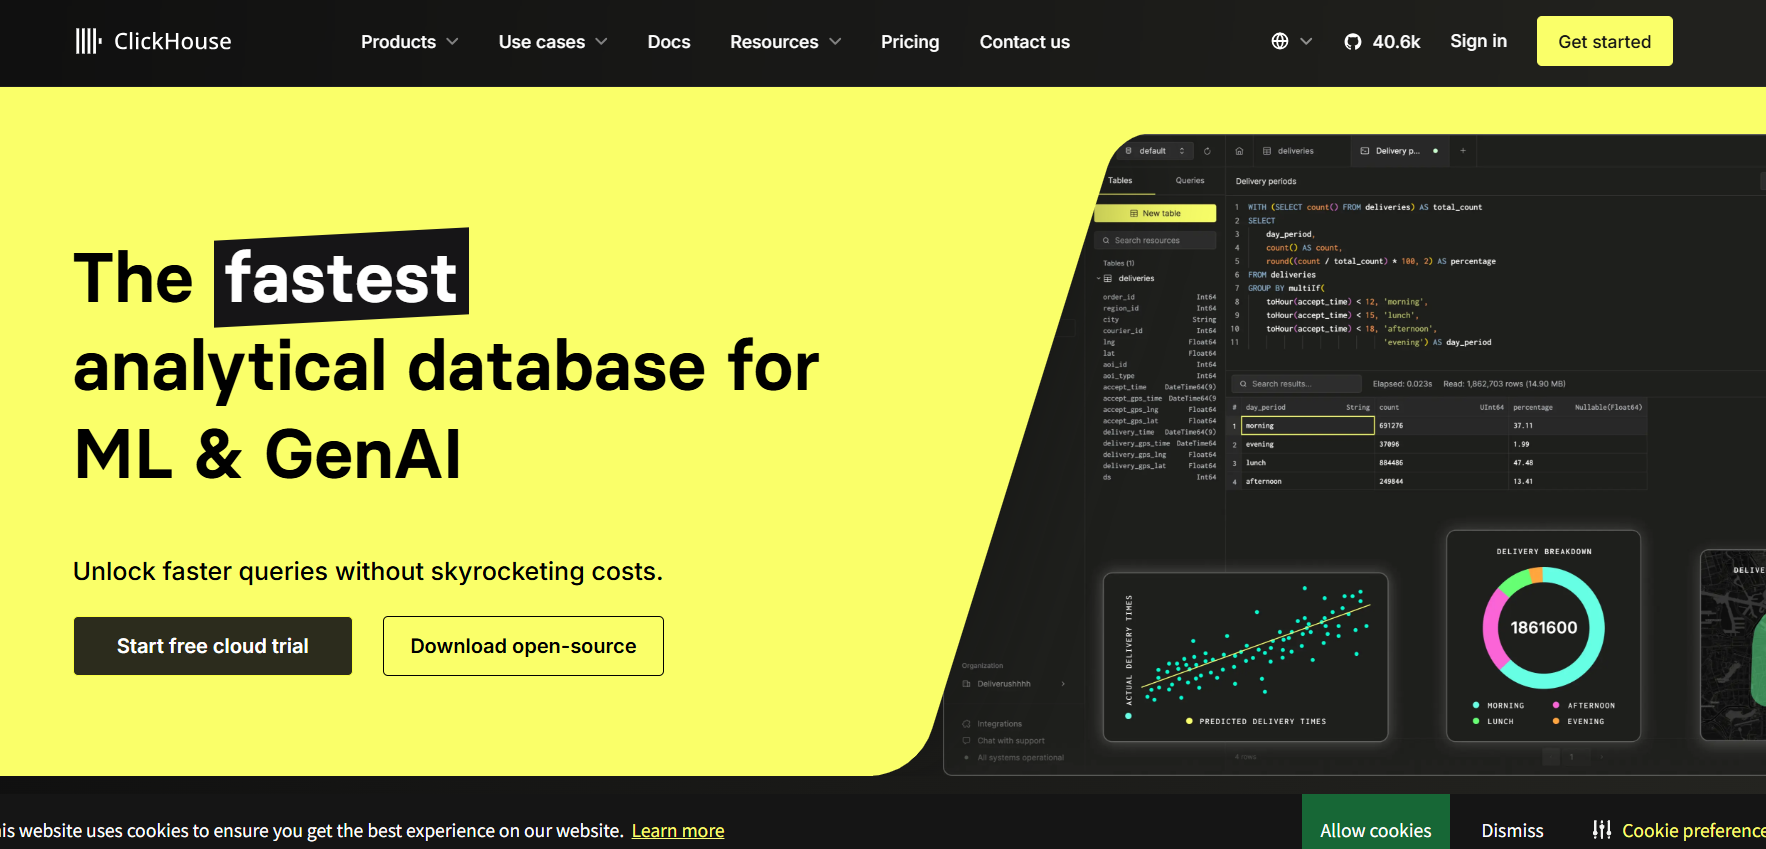This screenshot has width=1766, height=849.
Task: Click the Get started button
Action: tap(1604, 41)
